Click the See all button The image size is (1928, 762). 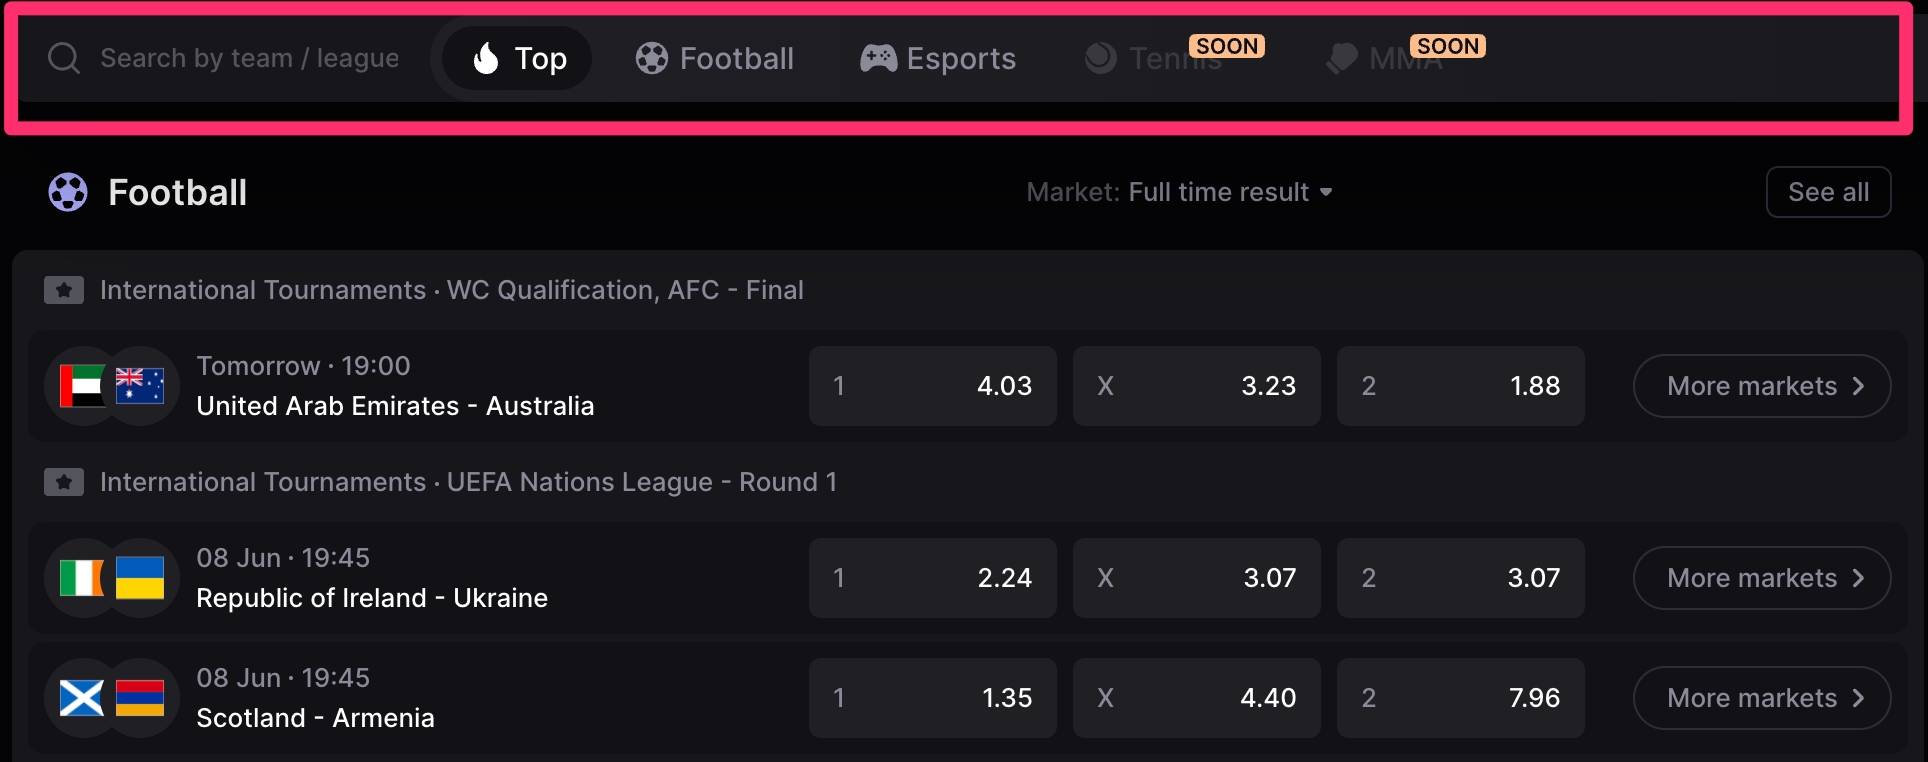(1829, 192)
